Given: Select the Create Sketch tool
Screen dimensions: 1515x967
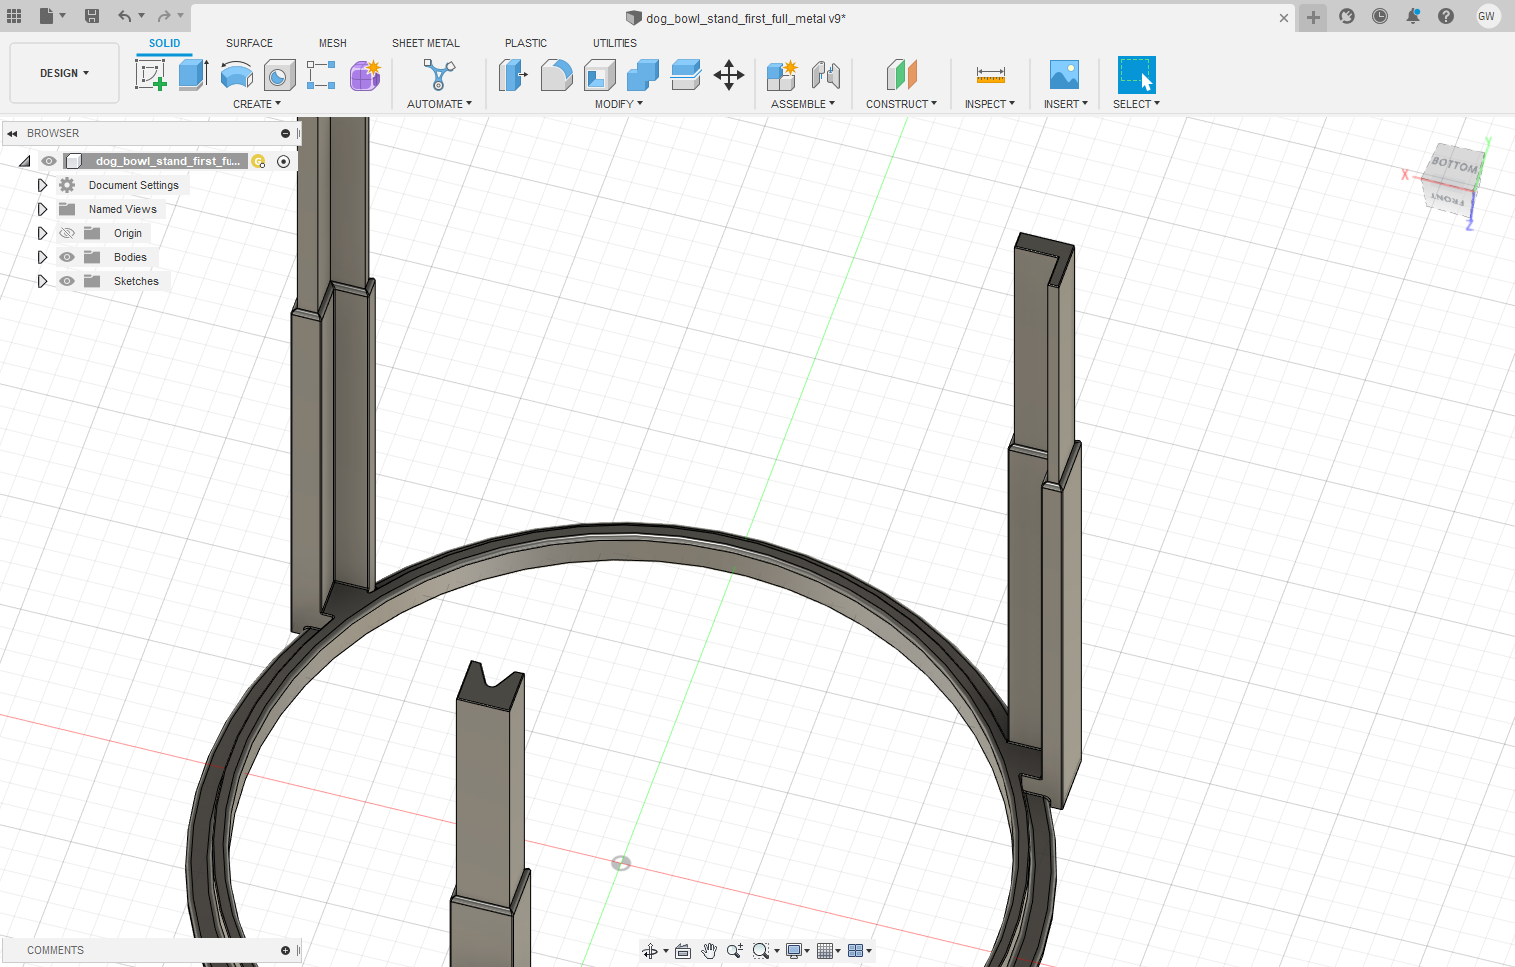Looking at the screenshot, I should (x=150, y=75).
